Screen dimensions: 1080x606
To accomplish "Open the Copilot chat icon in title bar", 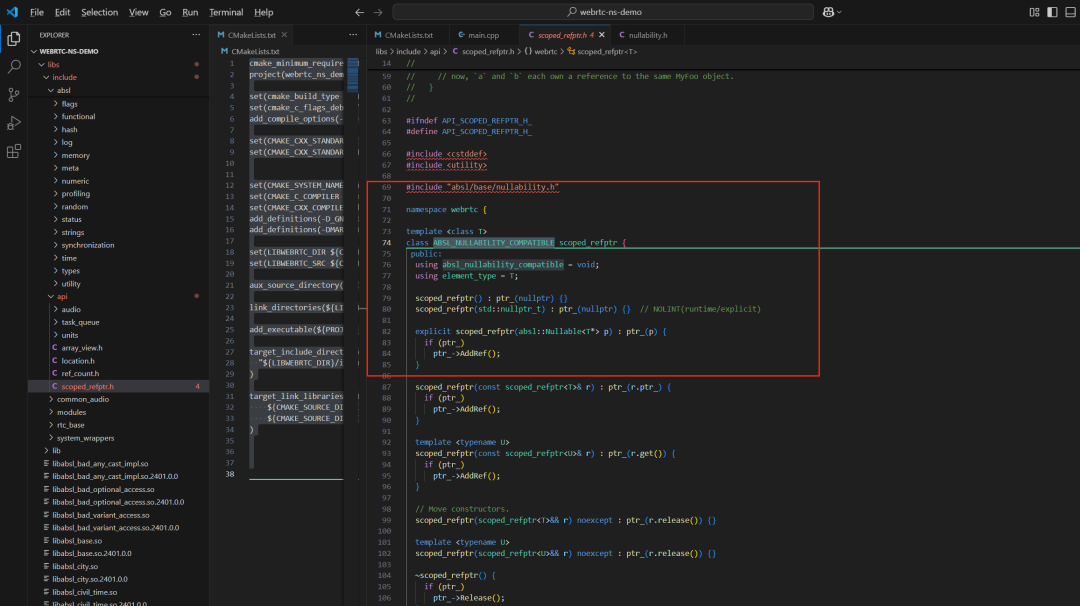I will (829, 12).
